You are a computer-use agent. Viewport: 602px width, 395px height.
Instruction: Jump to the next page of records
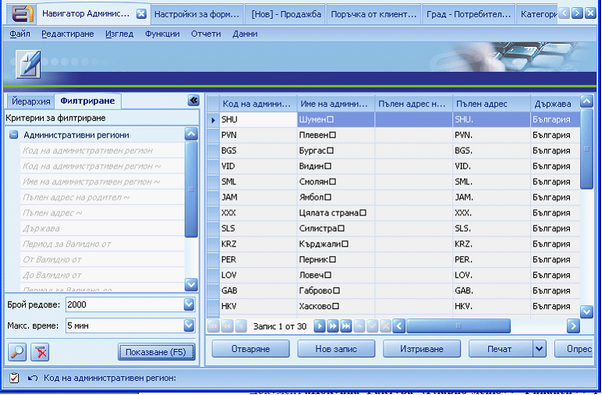(332, 326)
